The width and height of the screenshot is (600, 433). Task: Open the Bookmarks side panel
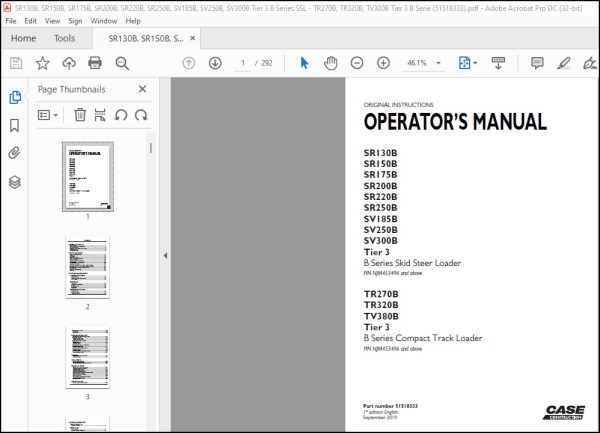(15, 125)
